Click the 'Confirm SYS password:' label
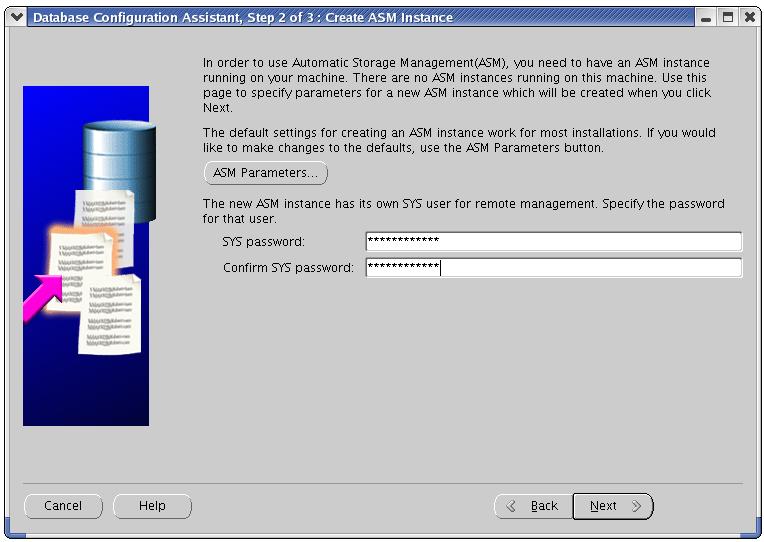This screenshot has width=764, height=542. [x=288, y=268]
